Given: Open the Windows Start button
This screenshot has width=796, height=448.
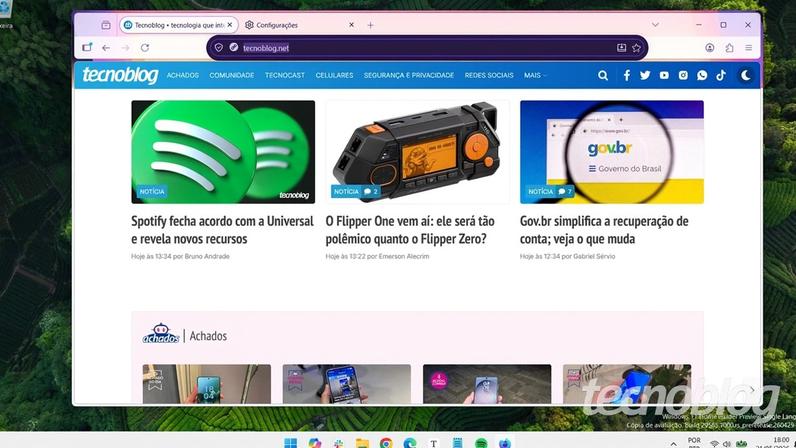Looking at the screenshot, I should point(290,442).
